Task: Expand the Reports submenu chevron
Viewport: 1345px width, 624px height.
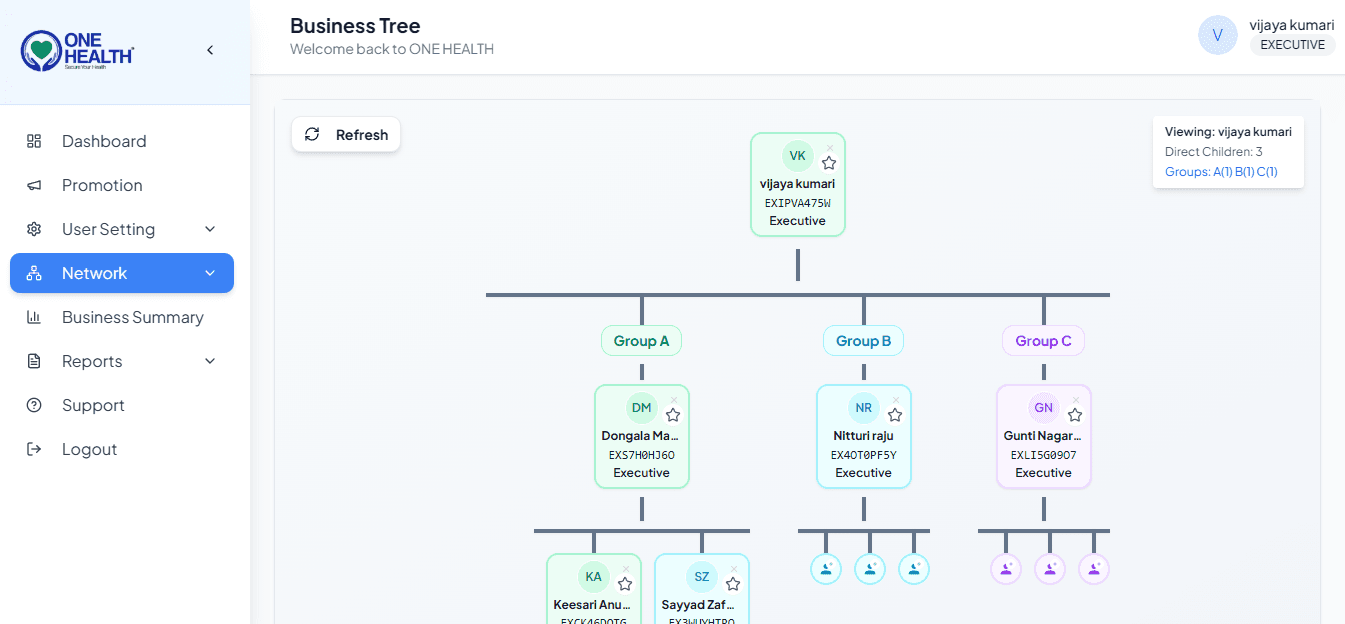Action: (x=210, y=361)
